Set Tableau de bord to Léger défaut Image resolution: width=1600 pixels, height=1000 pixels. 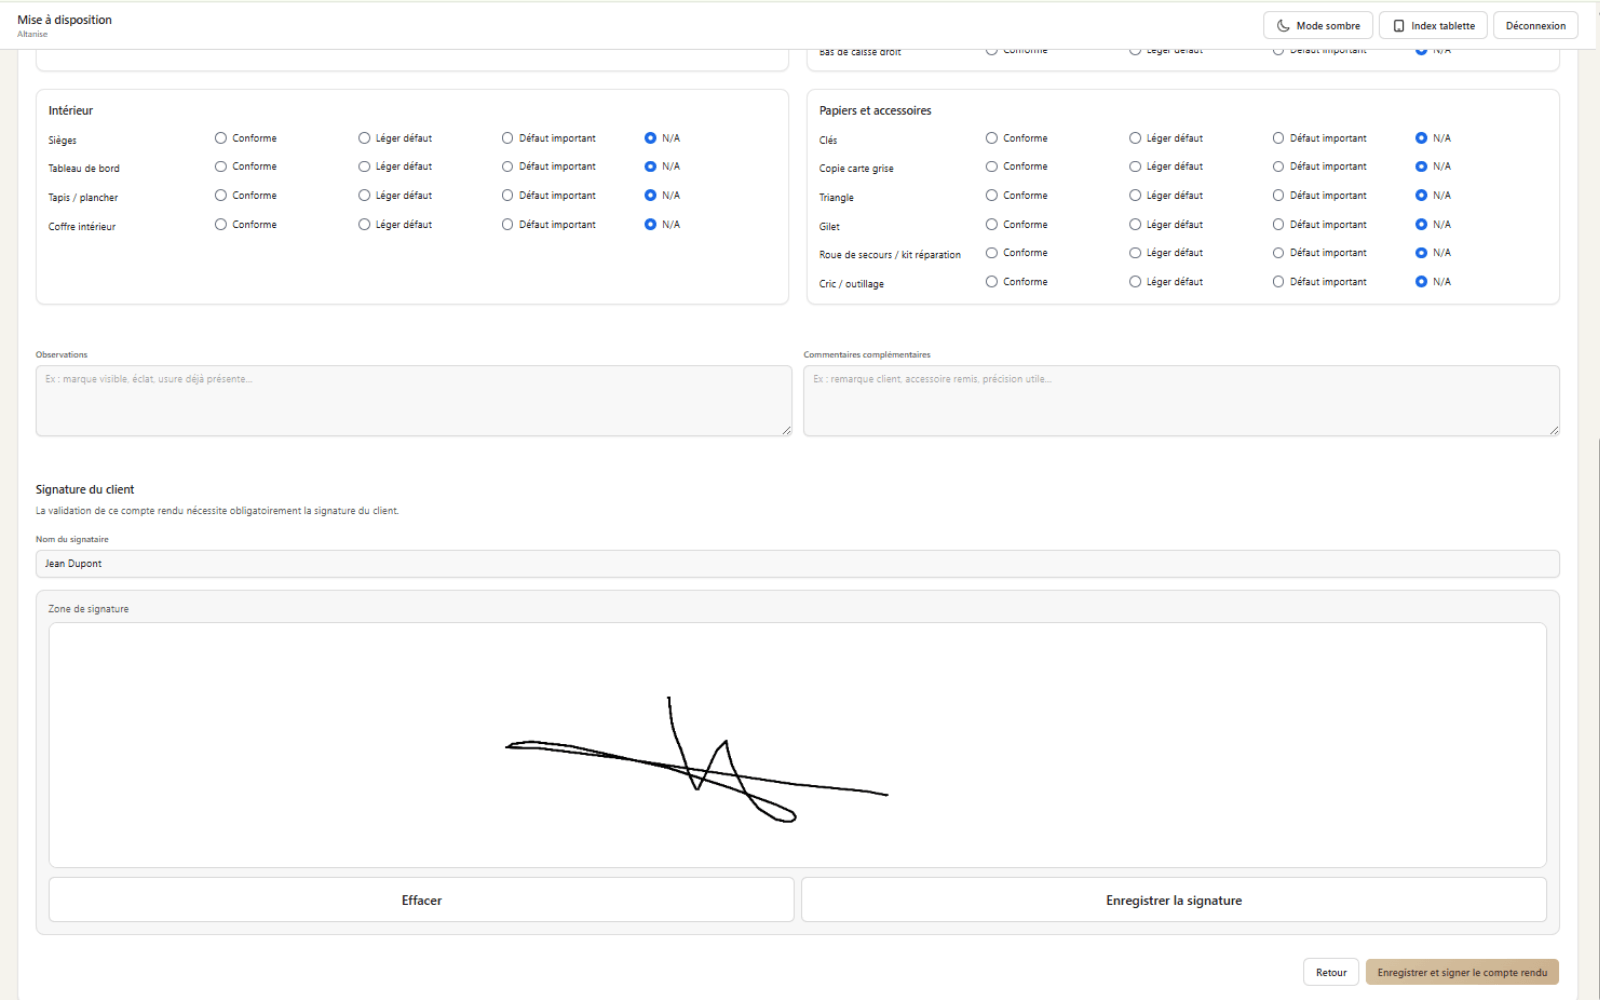coord(365,167)
